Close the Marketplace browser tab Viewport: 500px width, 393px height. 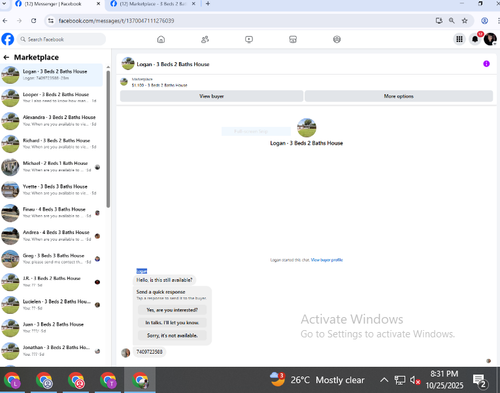point(193,4)
